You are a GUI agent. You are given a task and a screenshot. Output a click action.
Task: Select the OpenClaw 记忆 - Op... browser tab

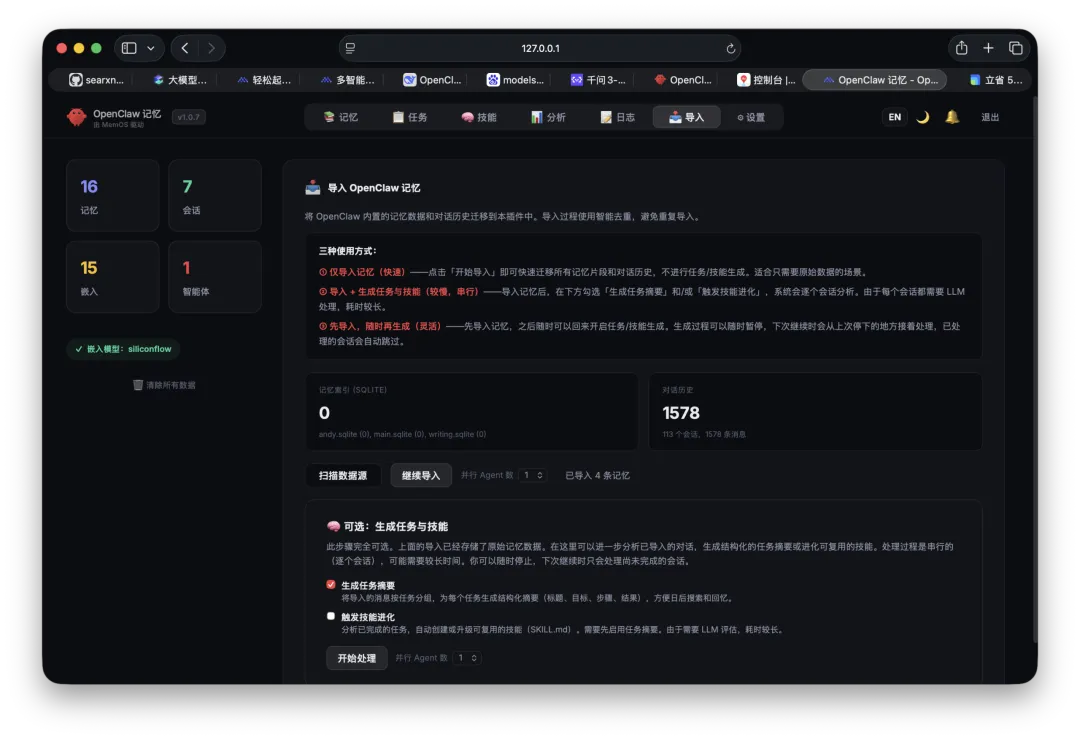875,80
